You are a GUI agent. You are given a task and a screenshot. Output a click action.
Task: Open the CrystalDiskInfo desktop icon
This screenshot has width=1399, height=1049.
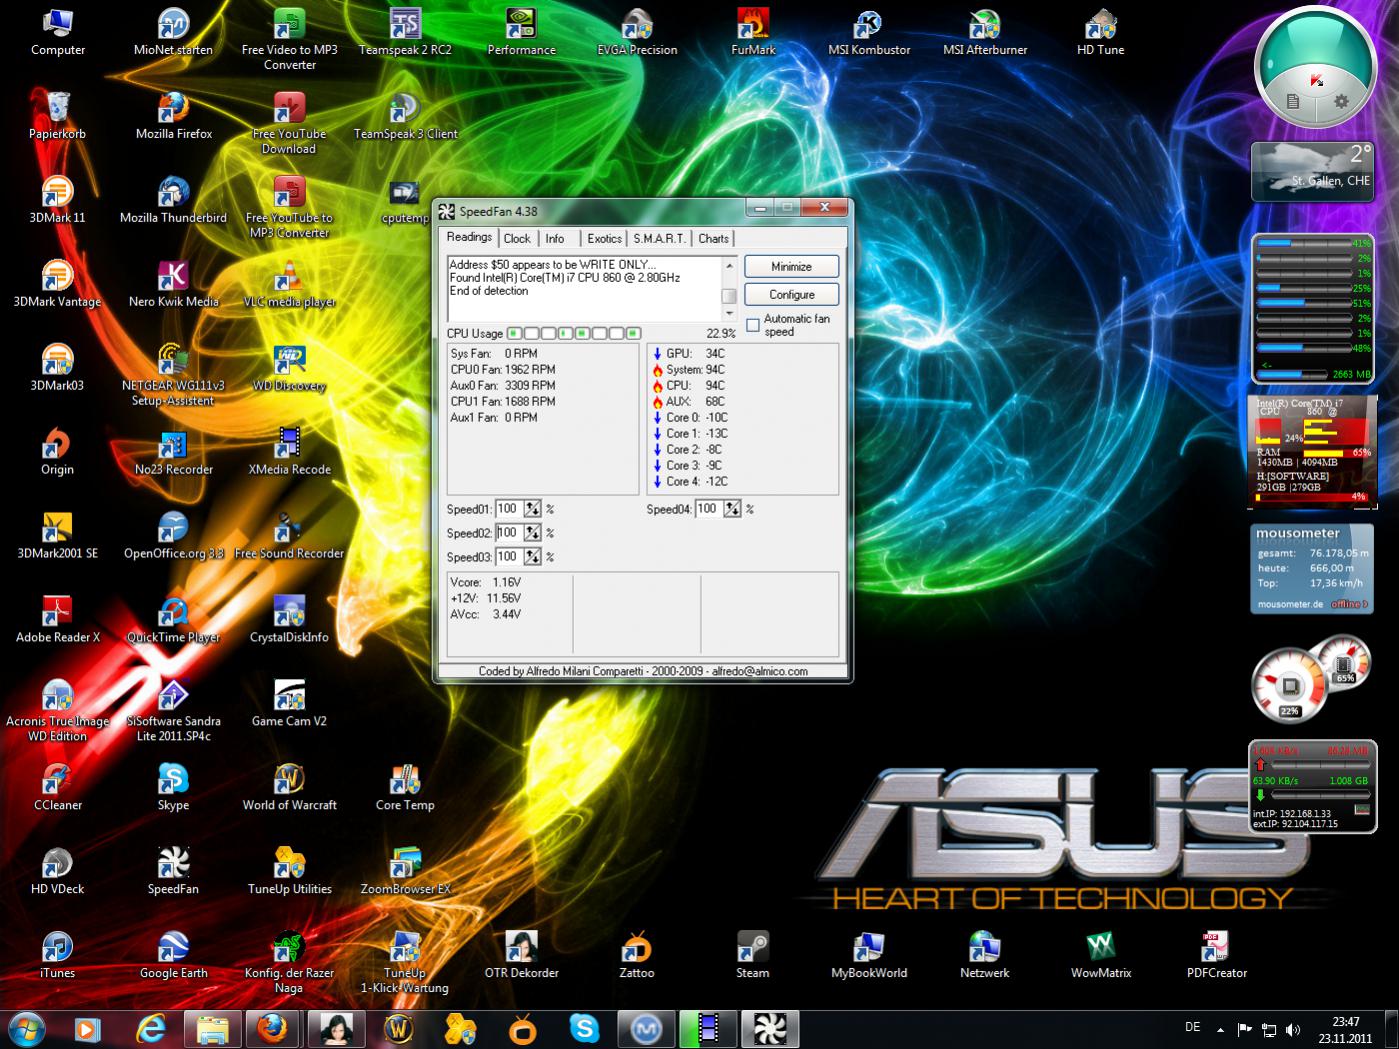point(289,618)
